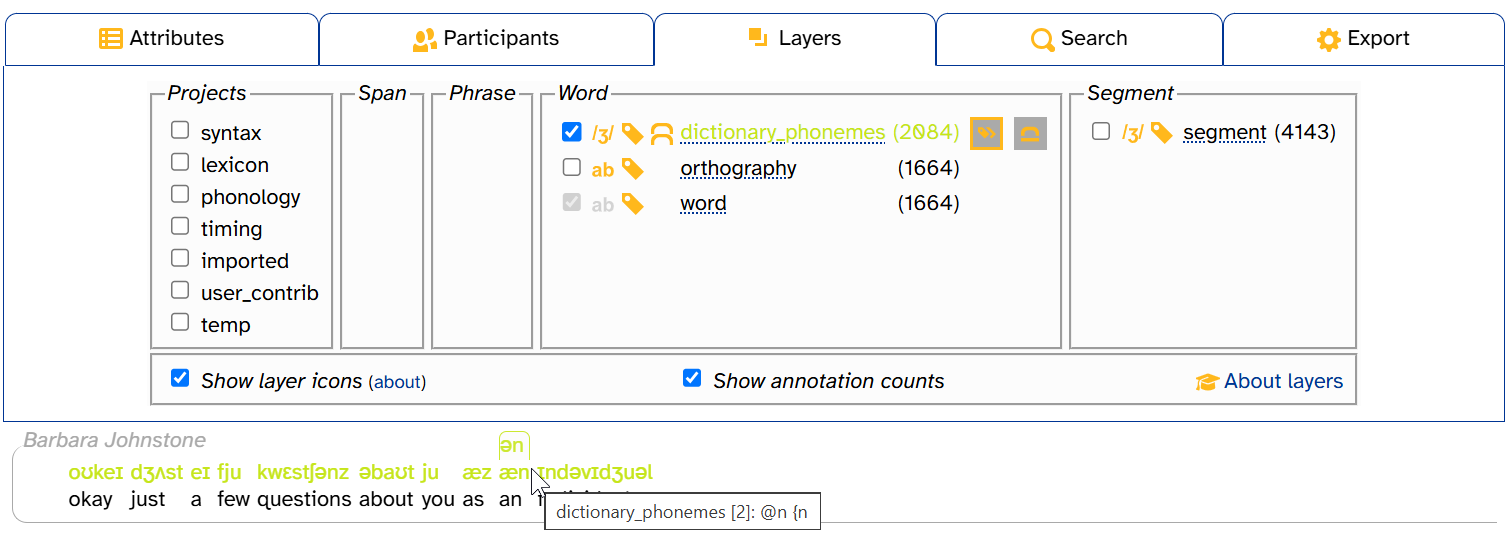Uncheck the dictionary_phonemes layer checkbox

572,132
